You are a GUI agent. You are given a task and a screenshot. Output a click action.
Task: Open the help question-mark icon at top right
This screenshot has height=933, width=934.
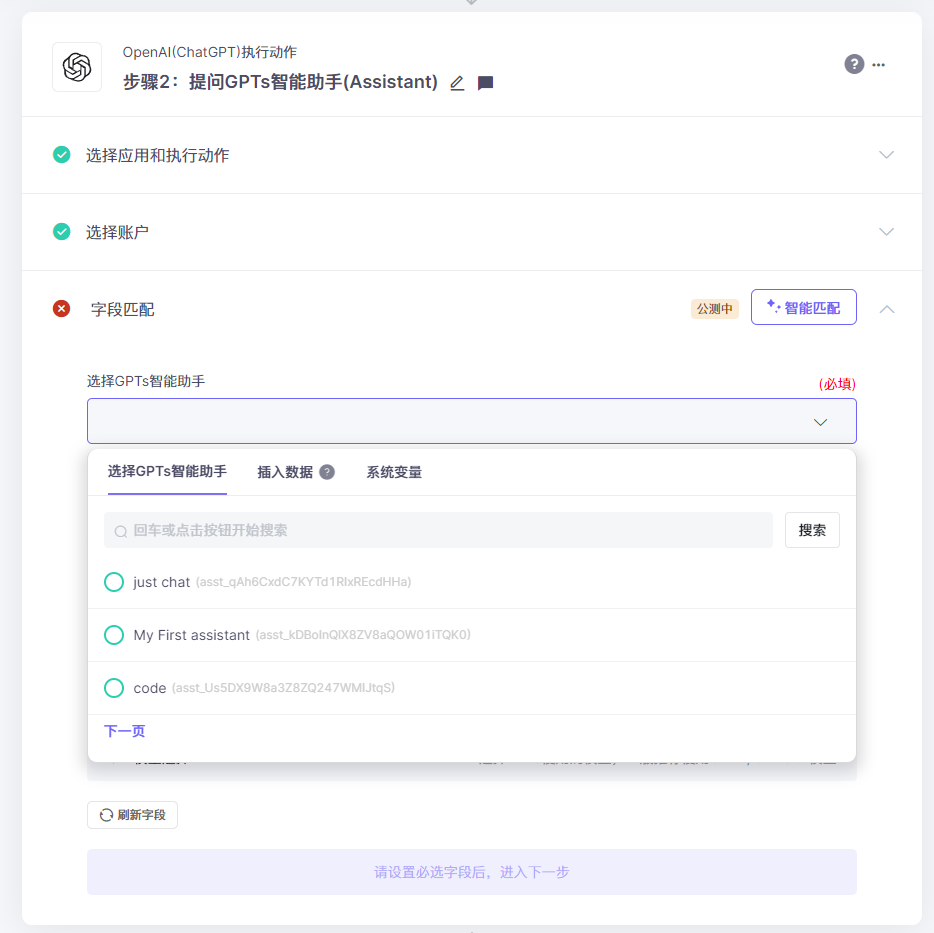(x=854, y=64)
